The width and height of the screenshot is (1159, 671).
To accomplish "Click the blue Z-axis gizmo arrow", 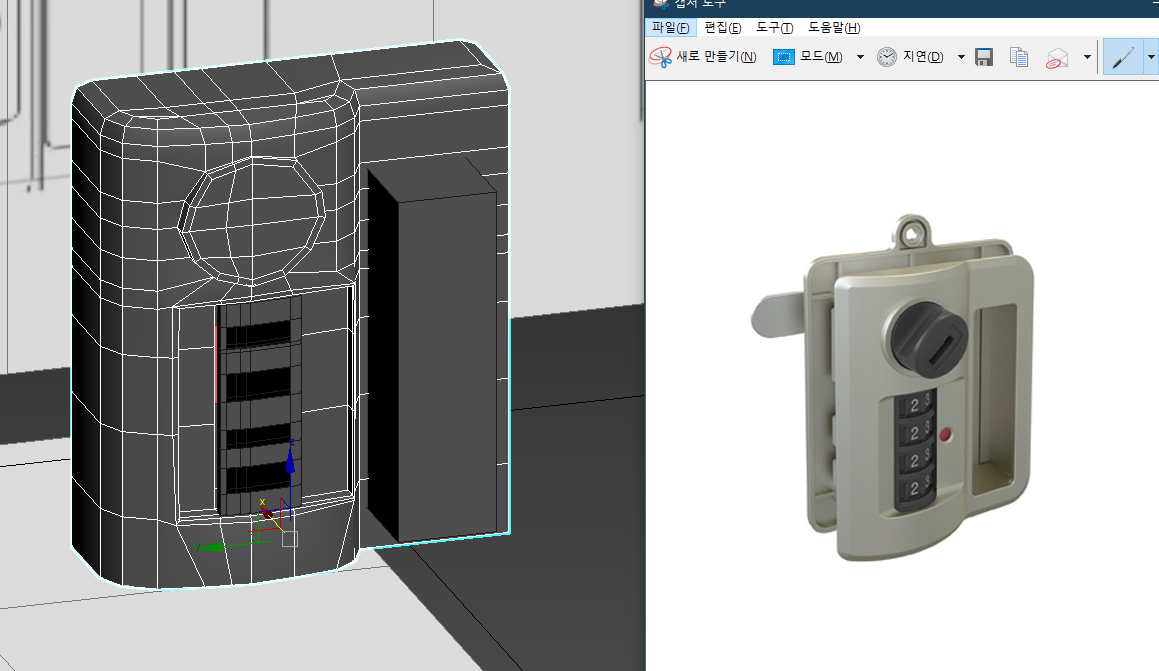I will [290, 460].
